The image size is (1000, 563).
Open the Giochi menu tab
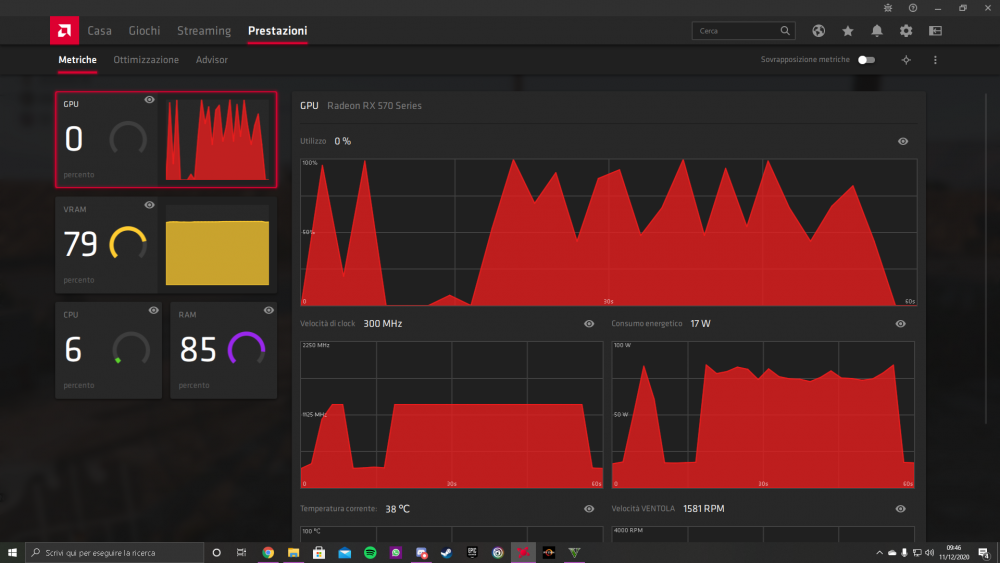tap(144, 31)
